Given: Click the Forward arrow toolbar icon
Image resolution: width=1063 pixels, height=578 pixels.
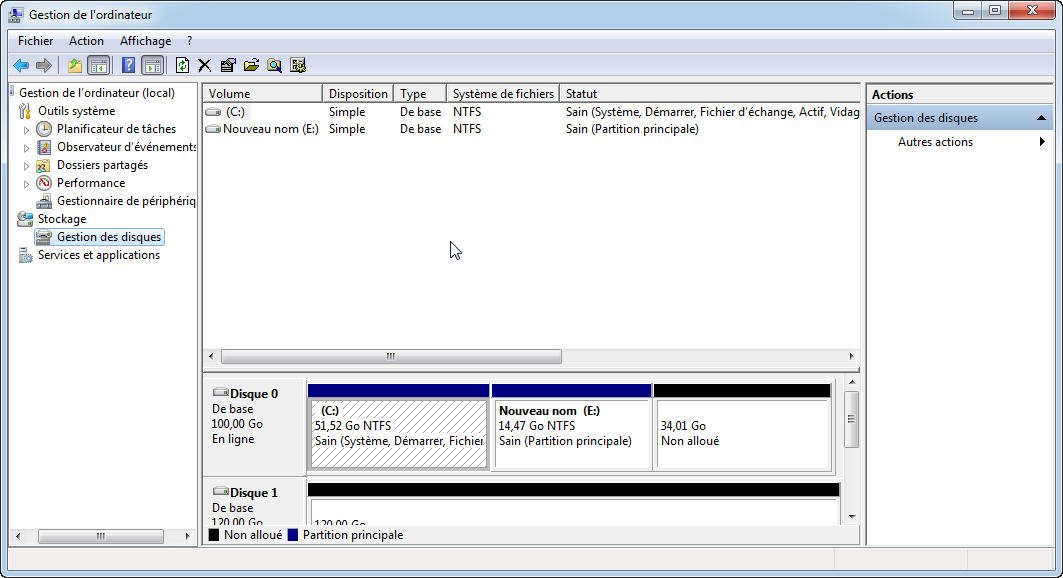Looking at the screenshot, I should (43, 65).
